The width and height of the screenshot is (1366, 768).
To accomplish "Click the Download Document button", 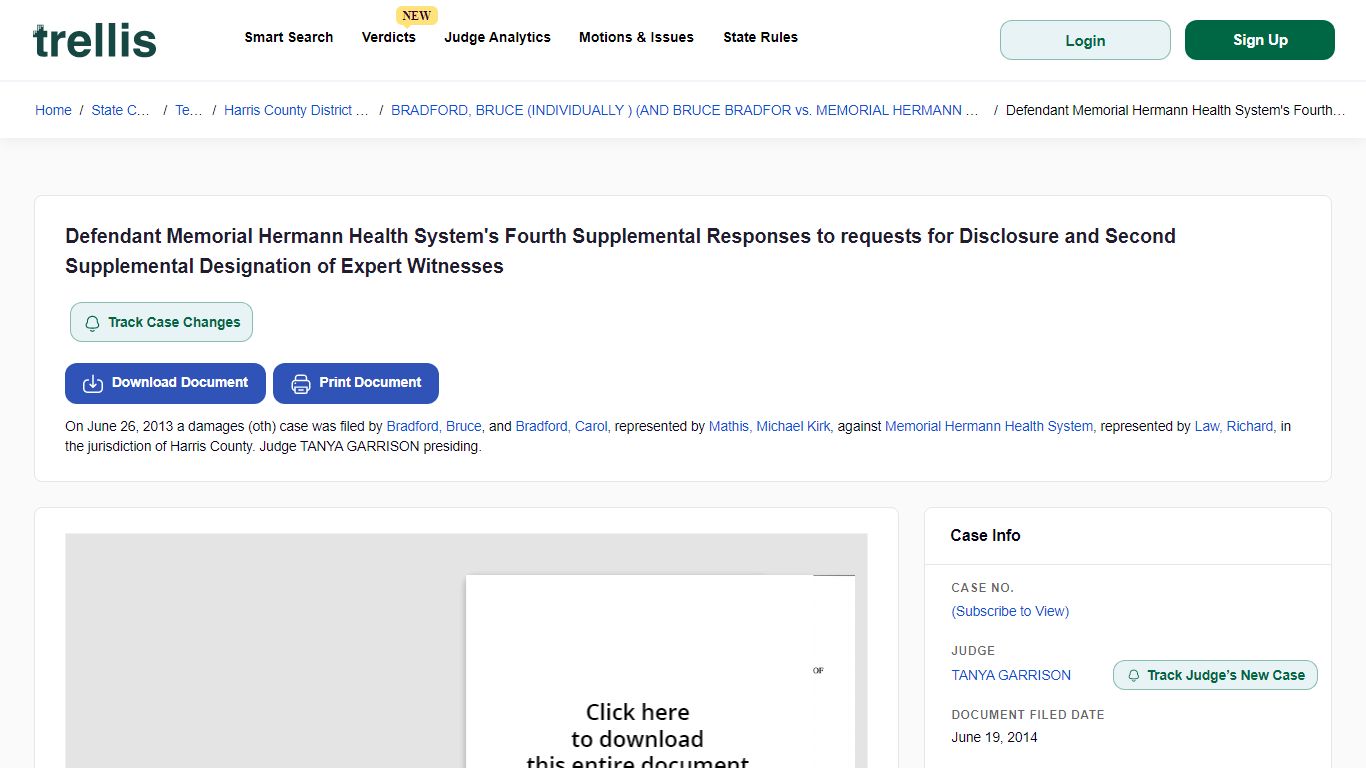I will [x=165, y=383].
